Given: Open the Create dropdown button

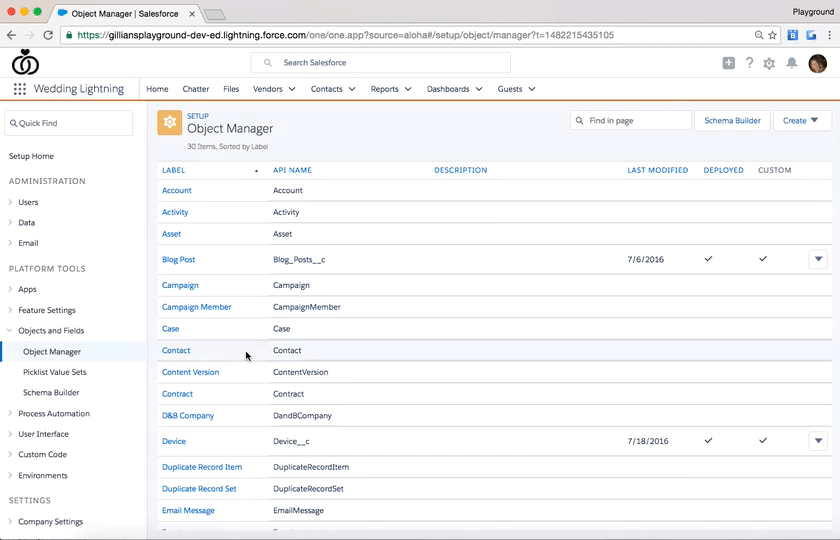Looking at the screenshot, I should coord(802,121).
